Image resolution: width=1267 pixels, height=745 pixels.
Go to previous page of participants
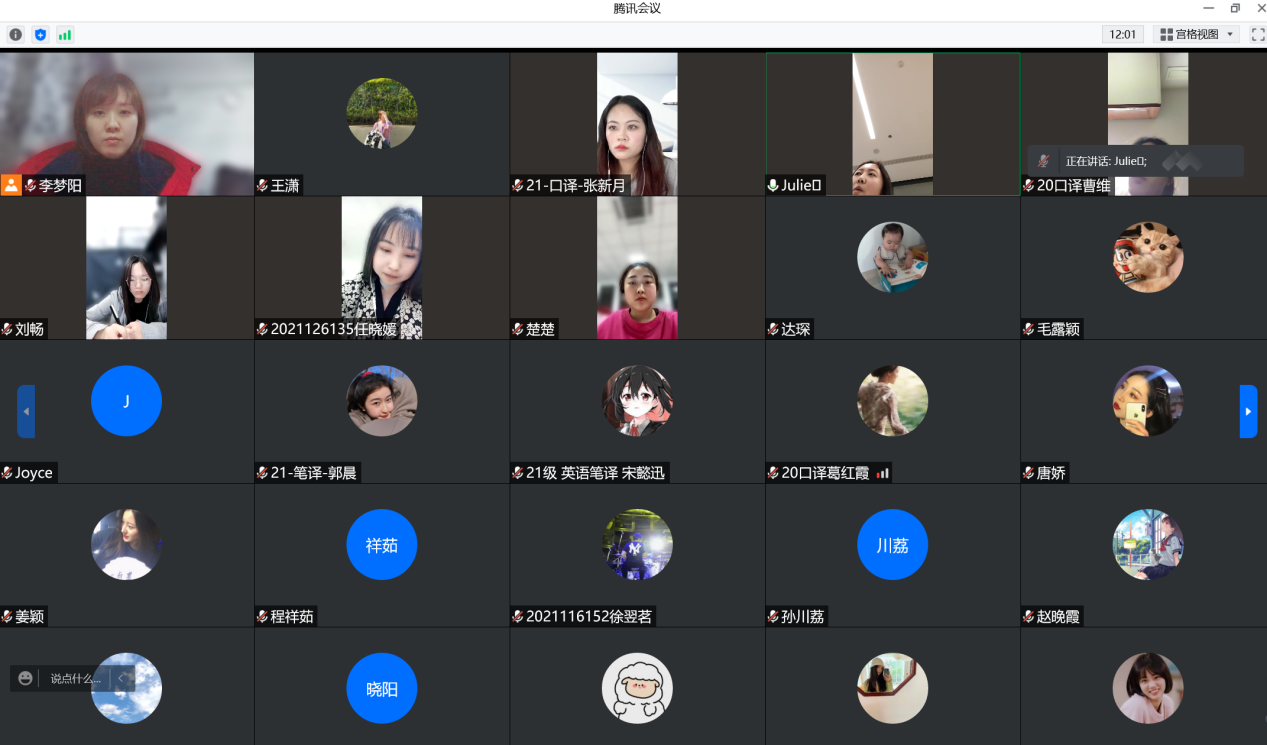click(26, 411)
